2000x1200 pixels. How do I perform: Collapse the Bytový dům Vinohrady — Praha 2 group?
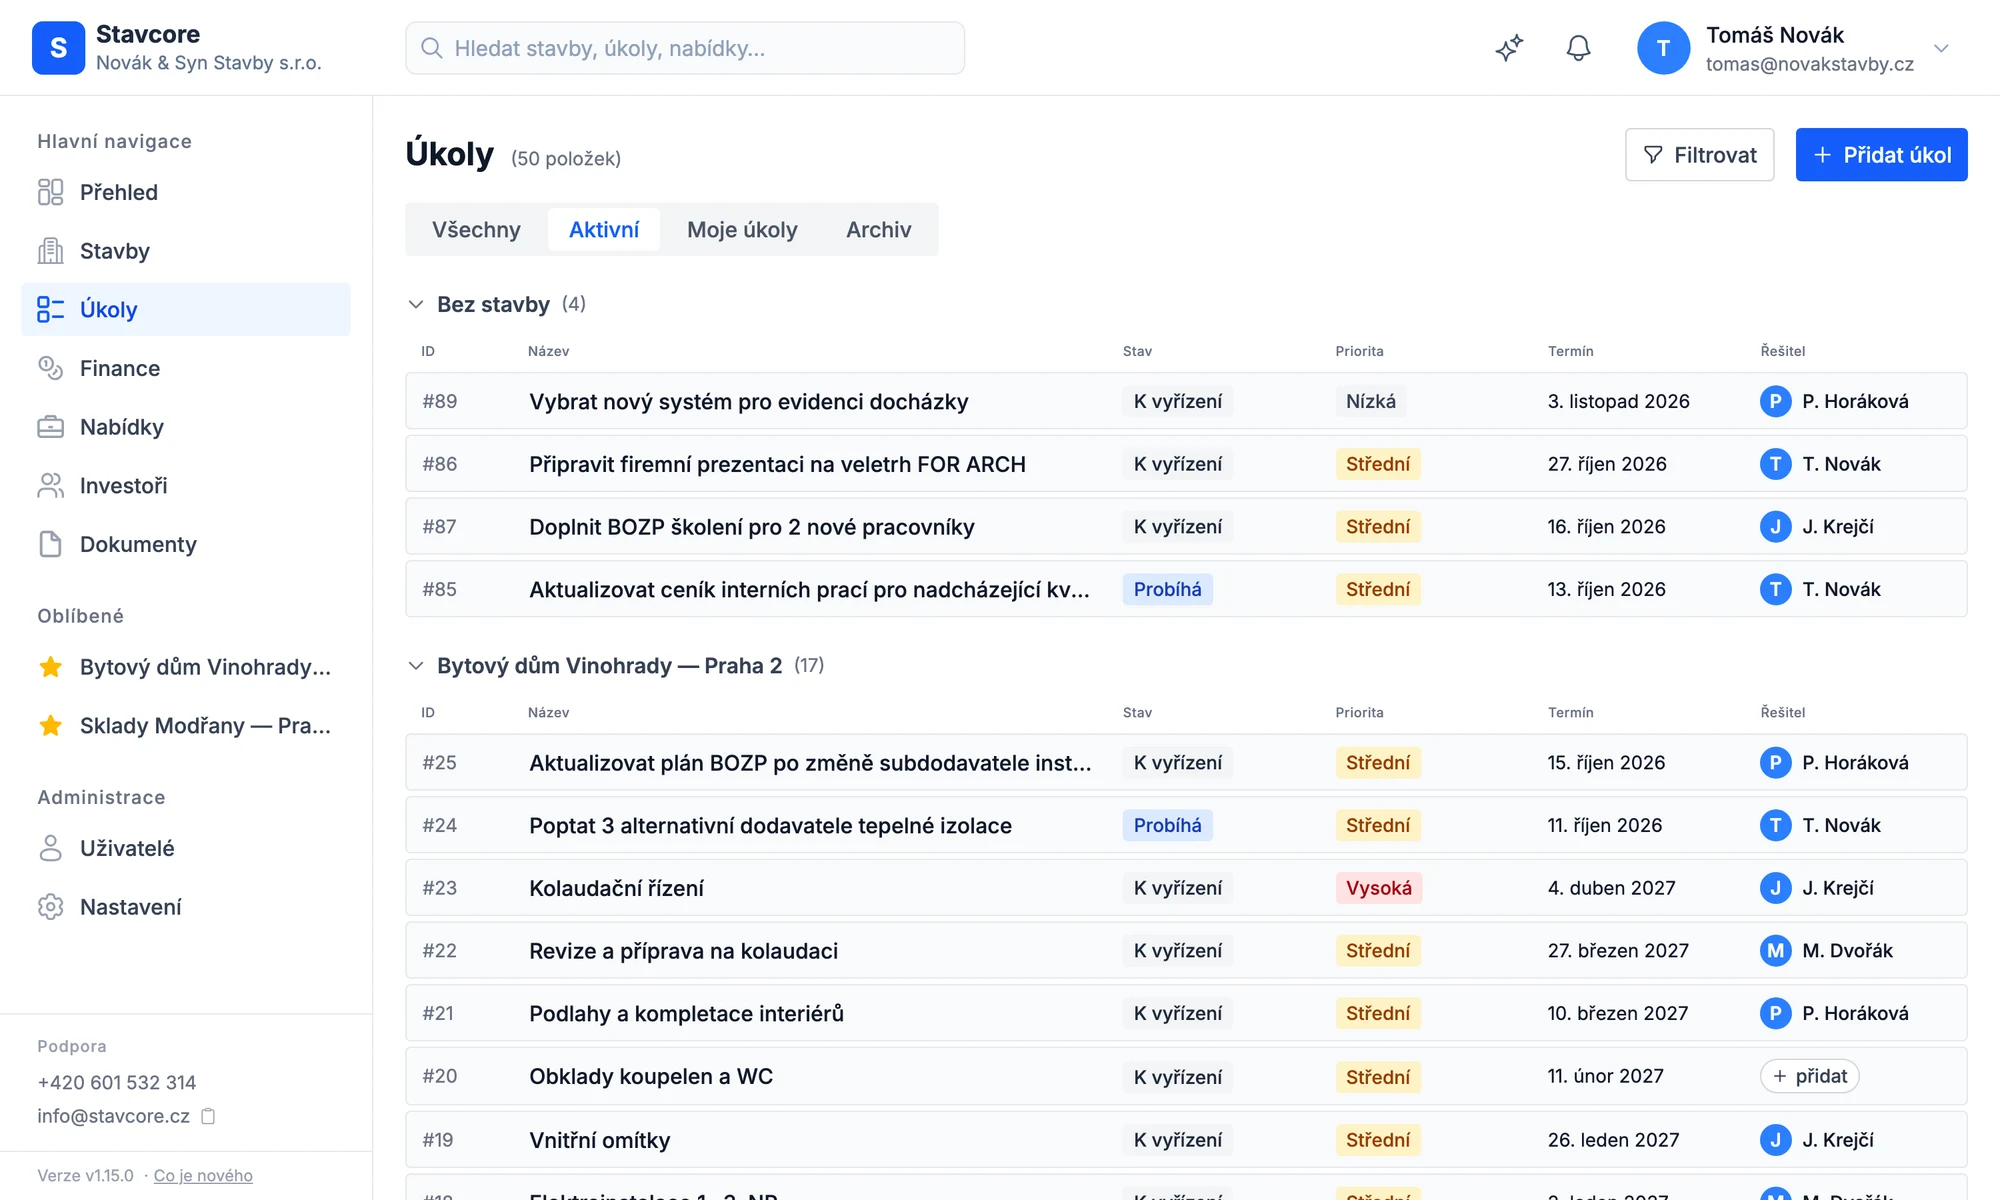click(x=416, y=666)
